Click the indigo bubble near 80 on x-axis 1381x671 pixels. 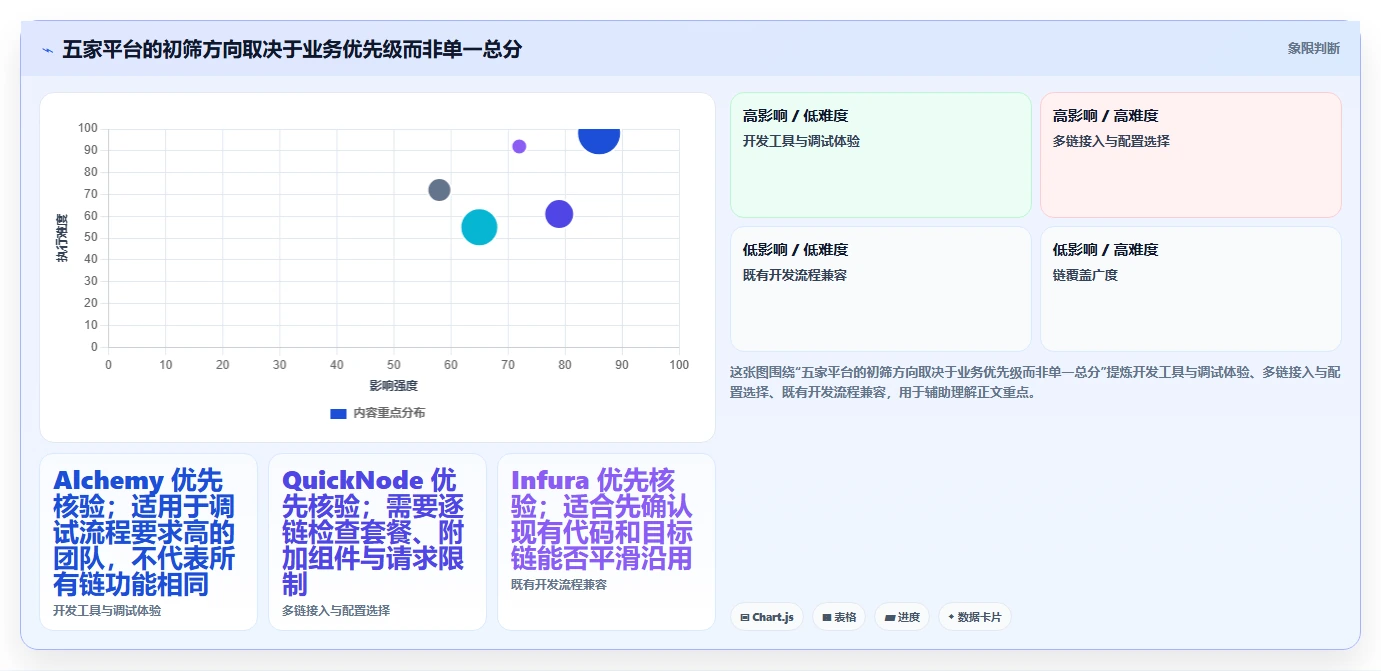tap(559, 214)
